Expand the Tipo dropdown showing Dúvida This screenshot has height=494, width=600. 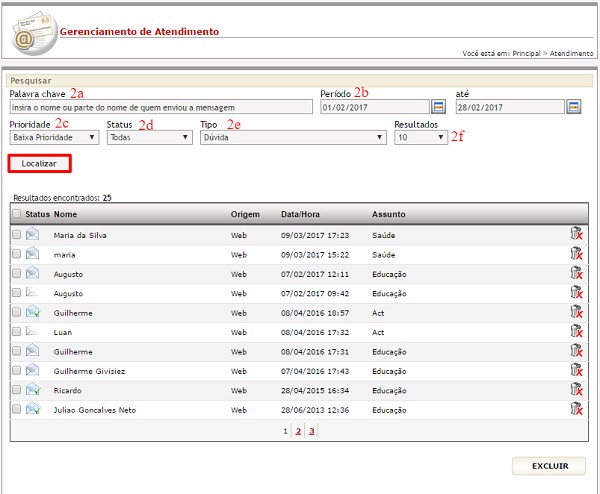(x=293, y=137)
